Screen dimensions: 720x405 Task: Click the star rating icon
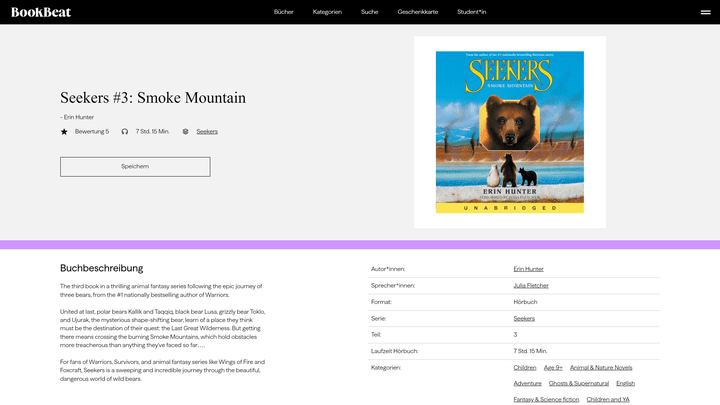pyautogui.click(x=64, y=131)
